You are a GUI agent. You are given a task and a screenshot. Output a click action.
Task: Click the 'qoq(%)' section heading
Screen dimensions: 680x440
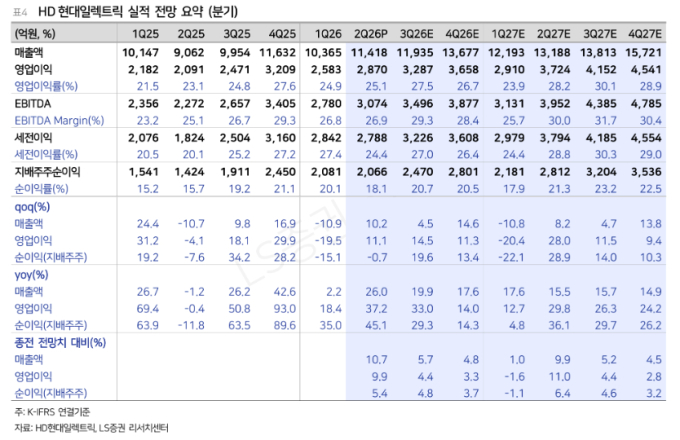pos(32,207)
